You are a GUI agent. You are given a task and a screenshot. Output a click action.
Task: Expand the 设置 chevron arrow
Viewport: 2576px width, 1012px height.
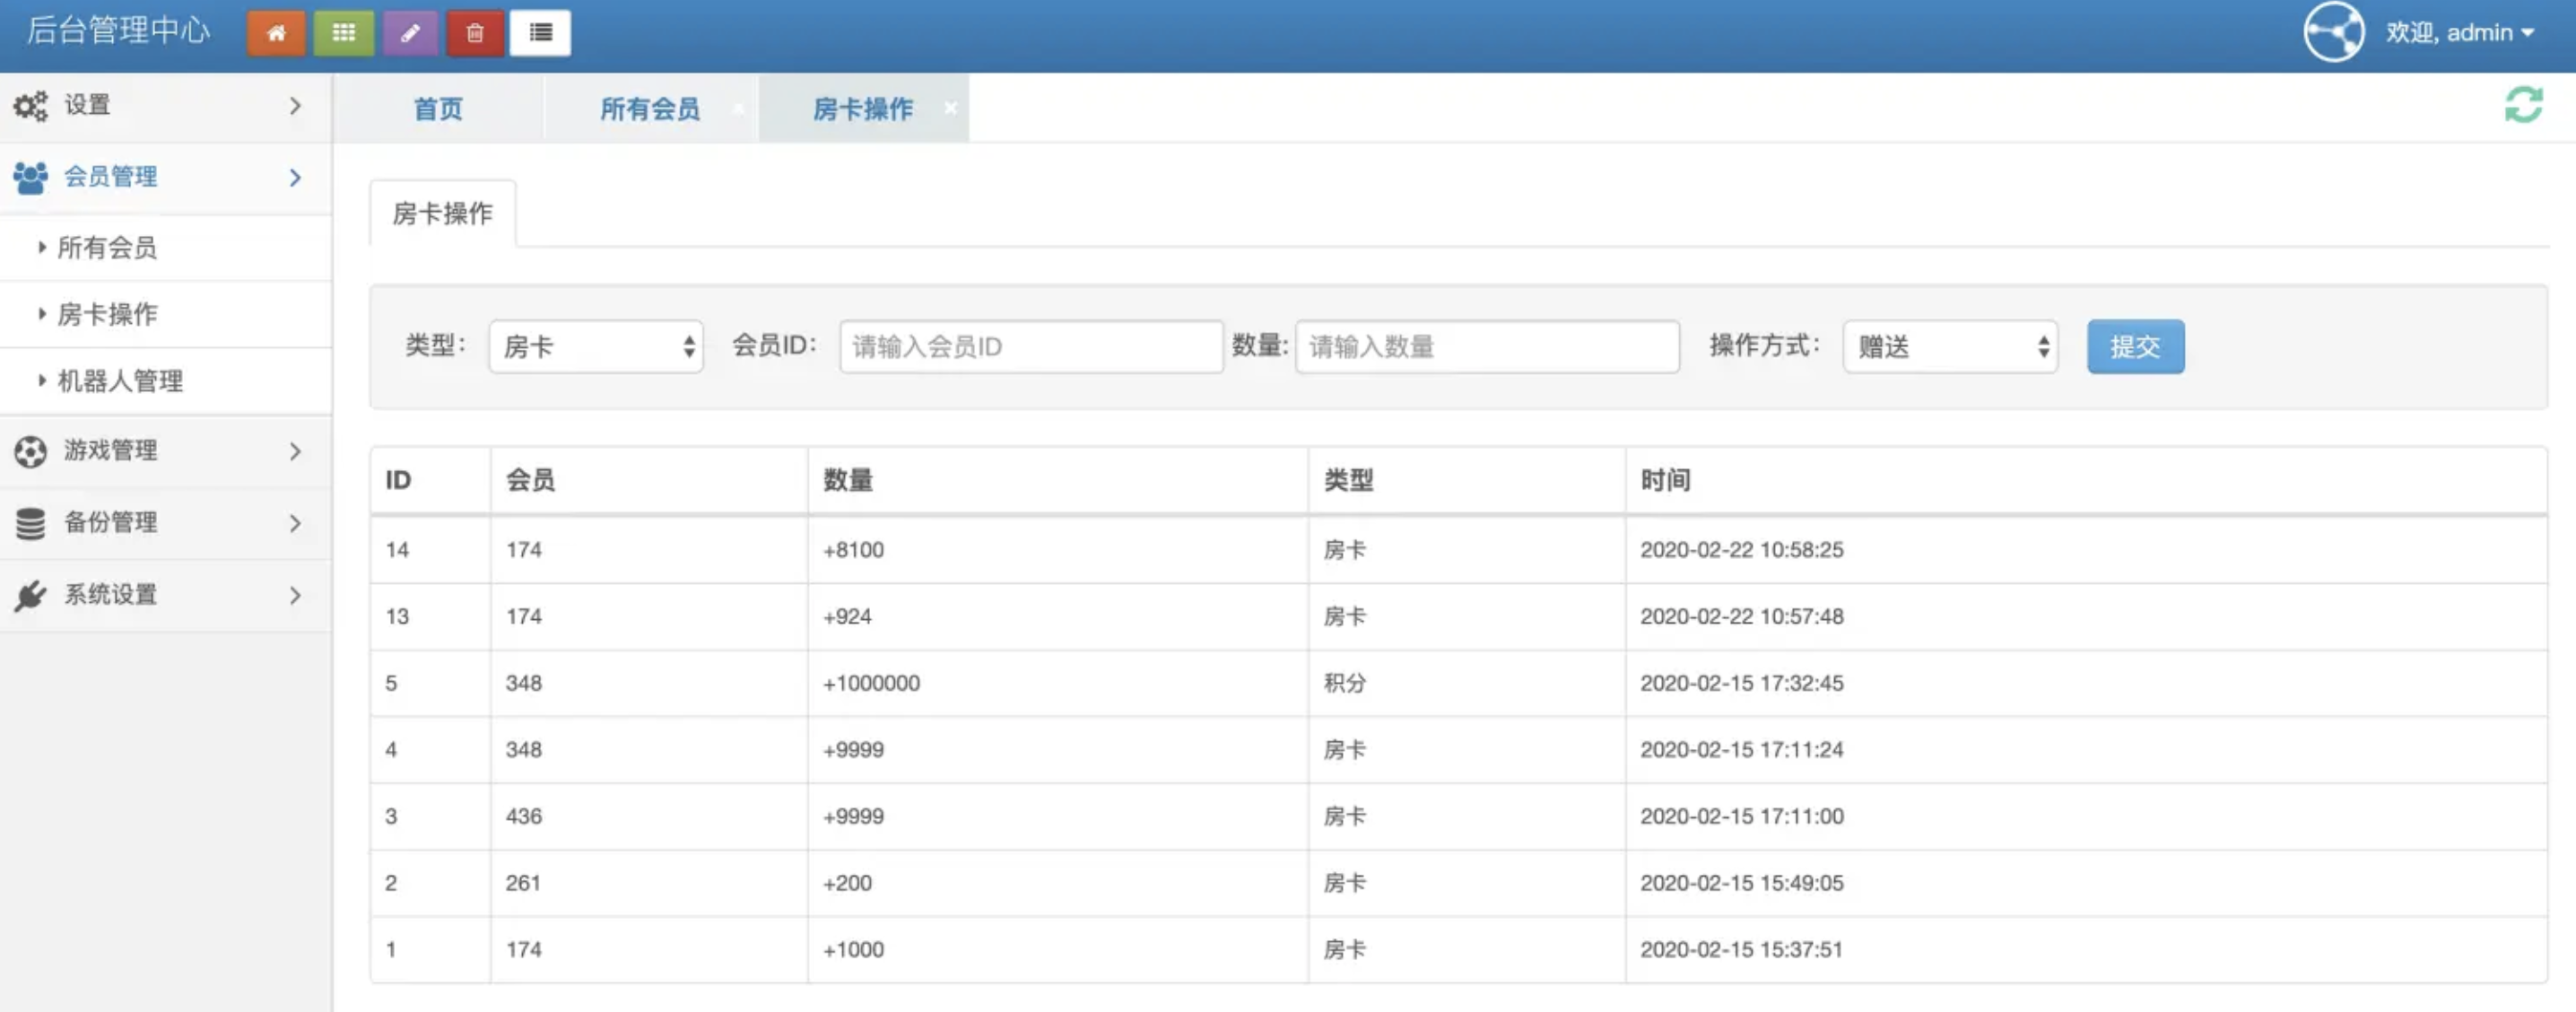[295, 106]
